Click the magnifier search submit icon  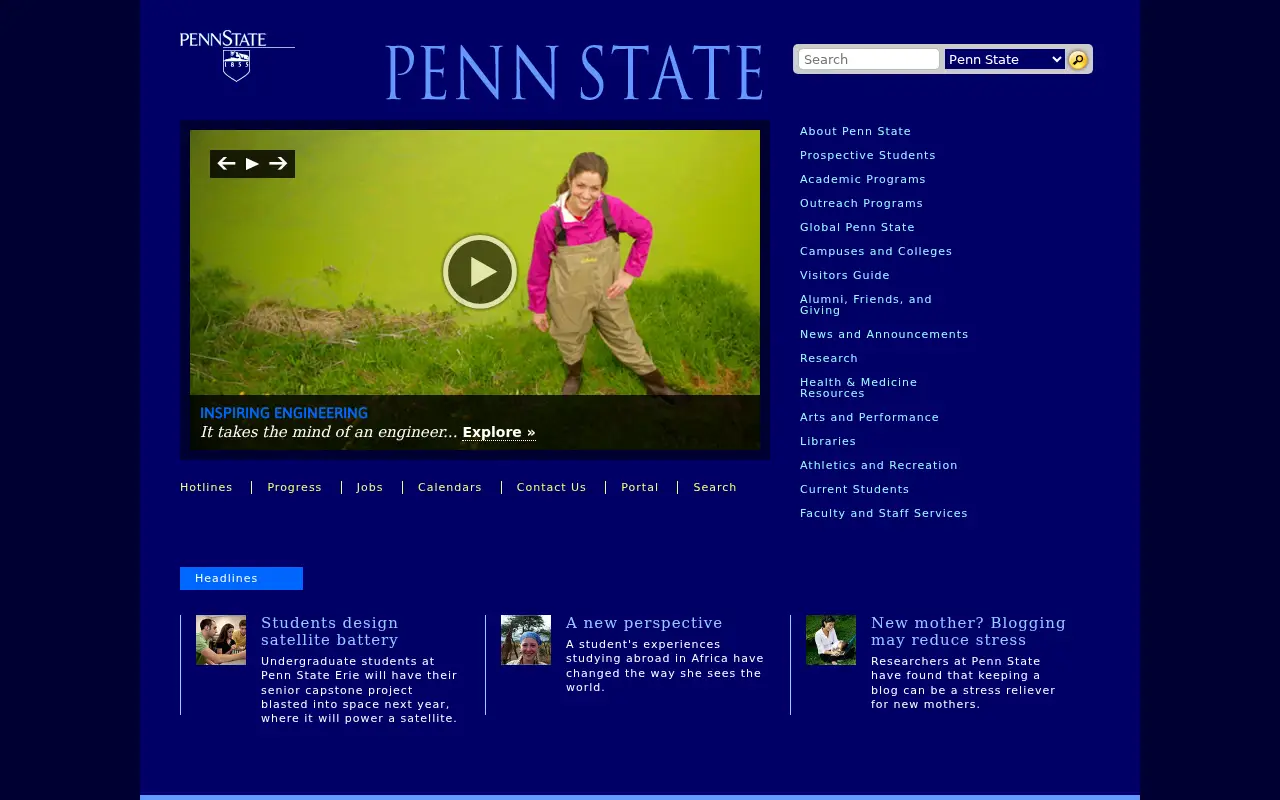coord(1078,60)
